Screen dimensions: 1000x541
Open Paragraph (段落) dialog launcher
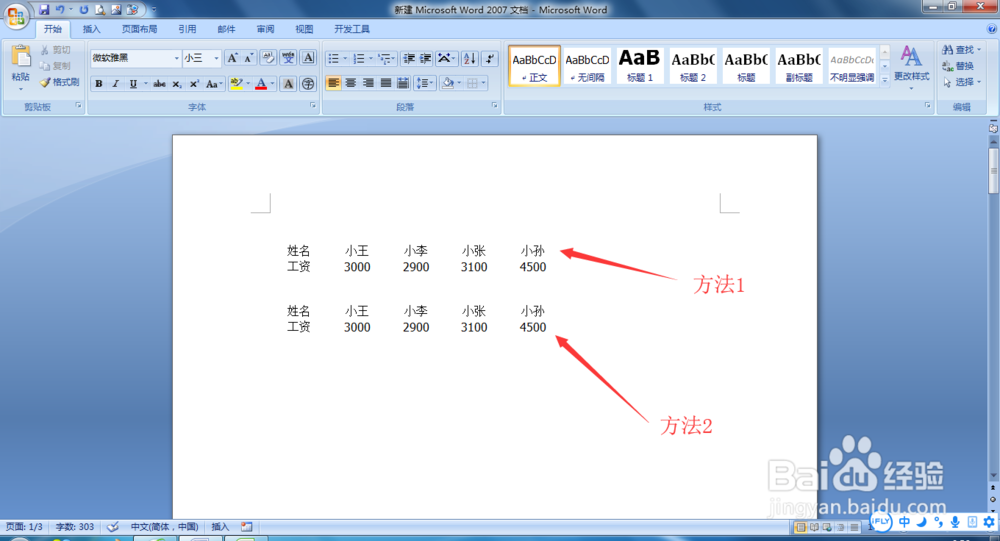tap(494, 105)
